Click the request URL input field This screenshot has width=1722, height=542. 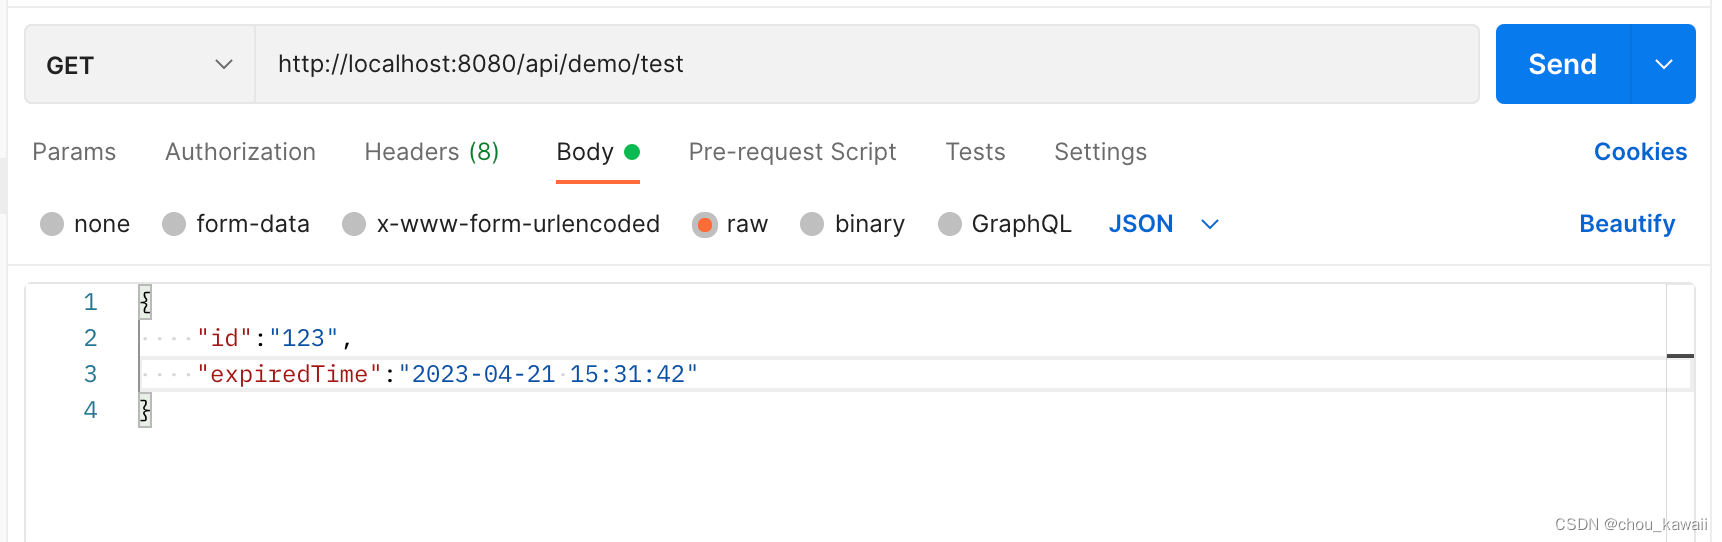click(x=866, y=64)
